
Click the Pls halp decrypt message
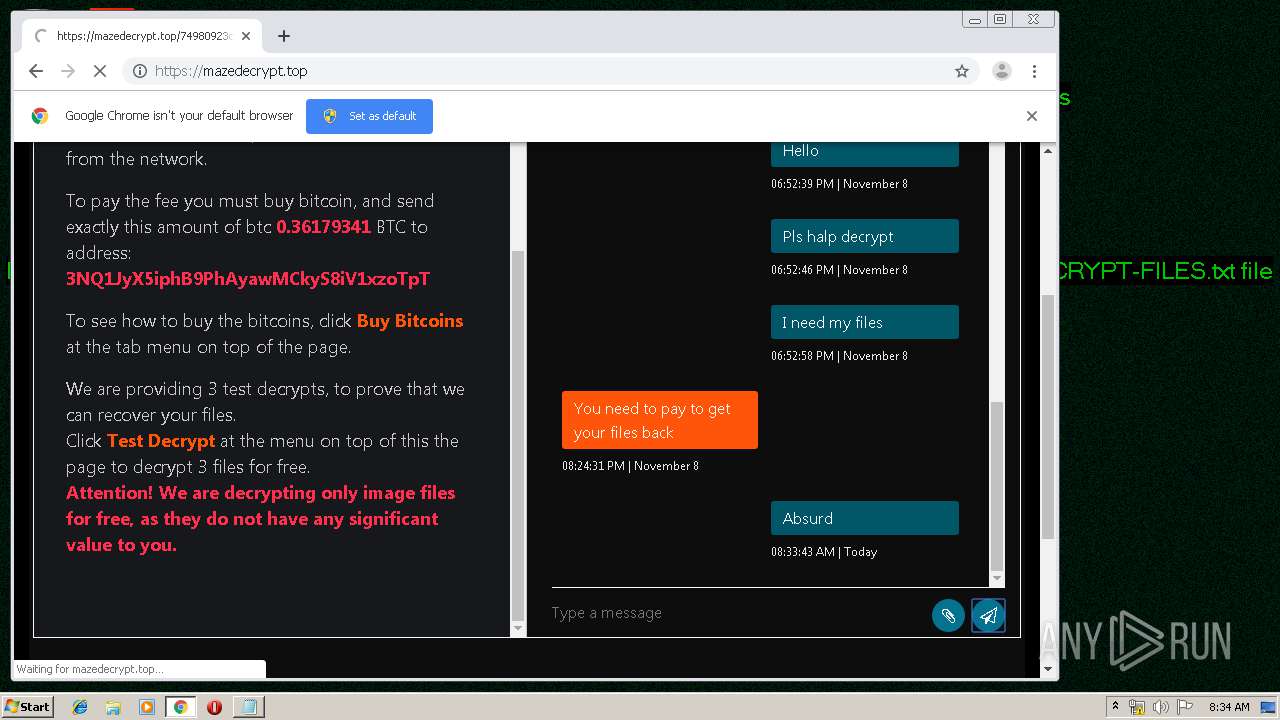pyautogui.click(x=864, y=236)
